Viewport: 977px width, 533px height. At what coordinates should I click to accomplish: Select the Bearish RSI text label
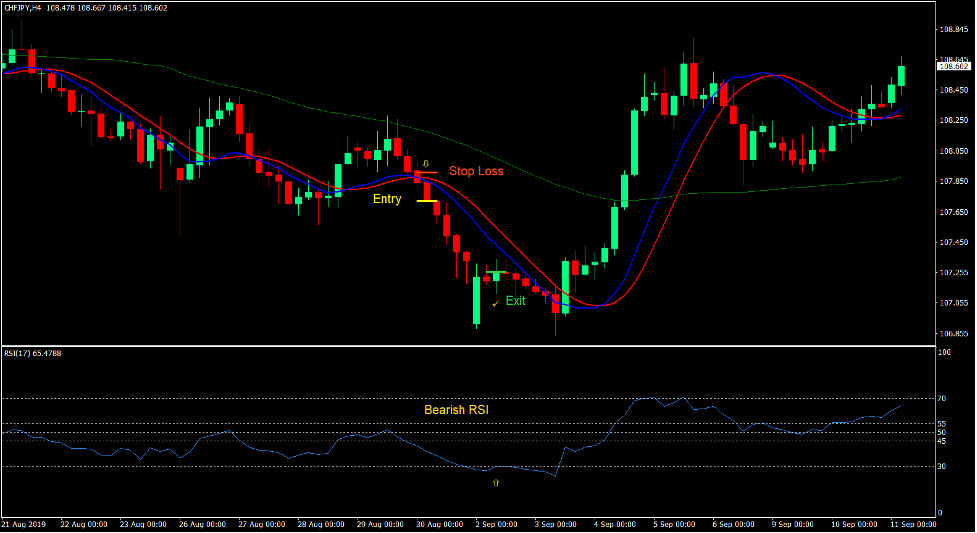pos(456,410)
